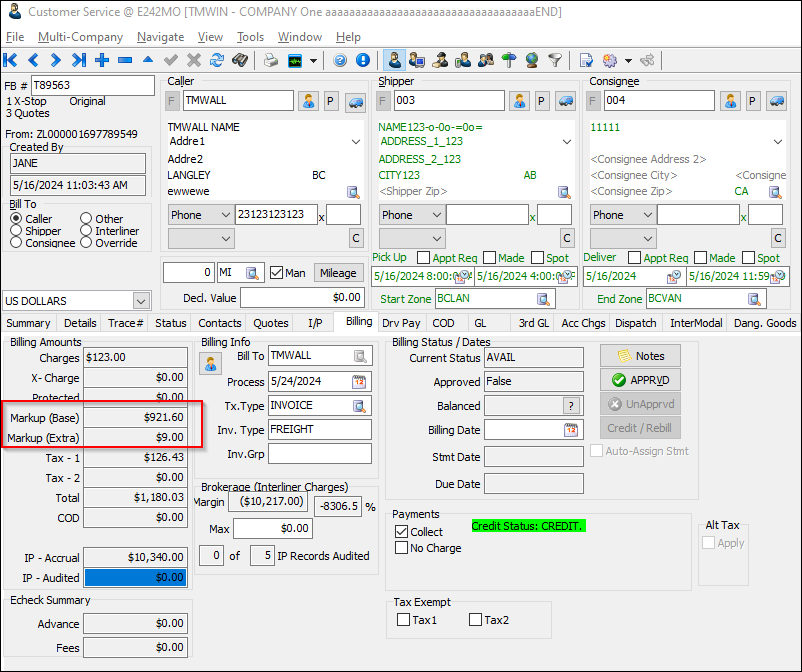The width and height of the screenshot is (802, 672).
Task: Click the signpost toolbar icon
Action: pyautogui.click(x=508, y=60)
